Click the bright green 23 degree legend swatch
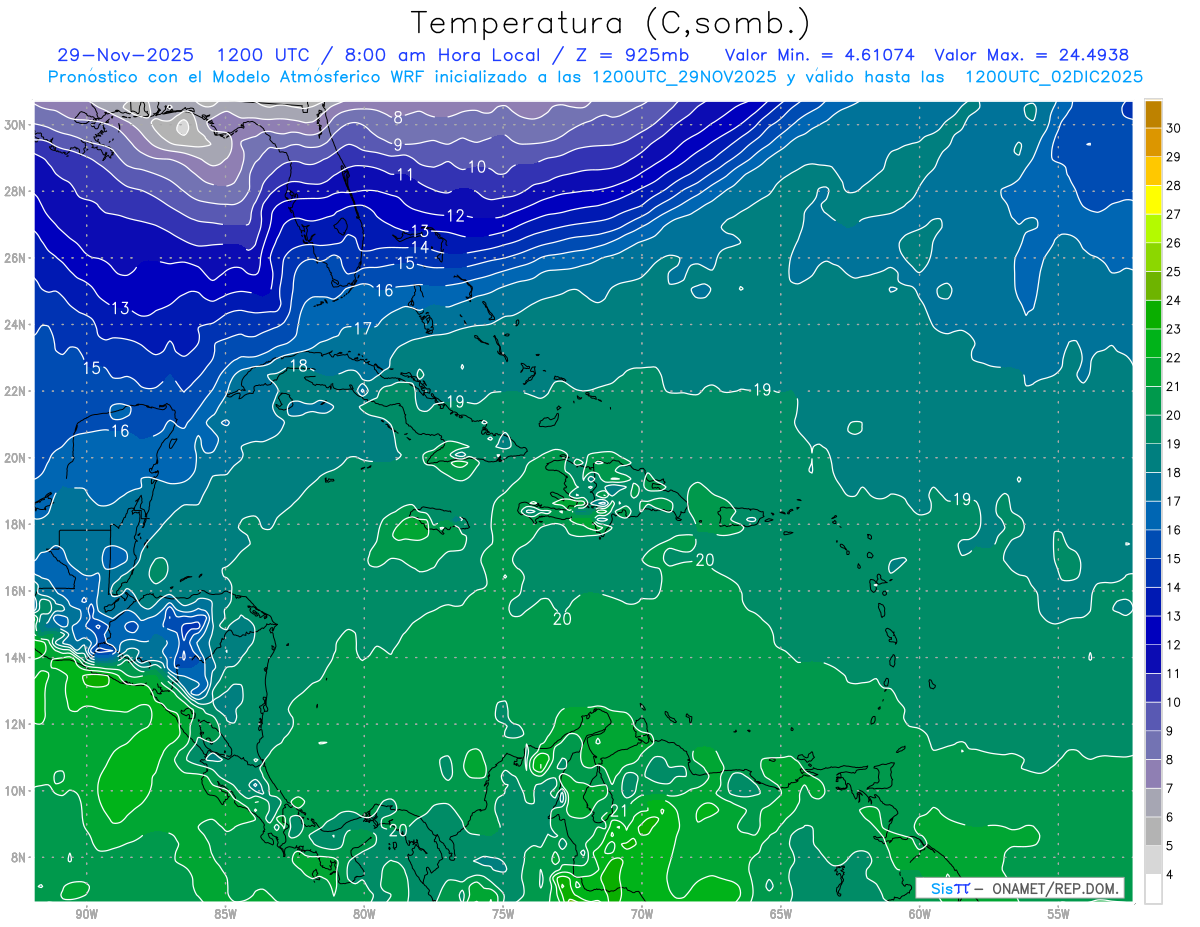The image size is (1200, 927). click(x=1153, y=315)
